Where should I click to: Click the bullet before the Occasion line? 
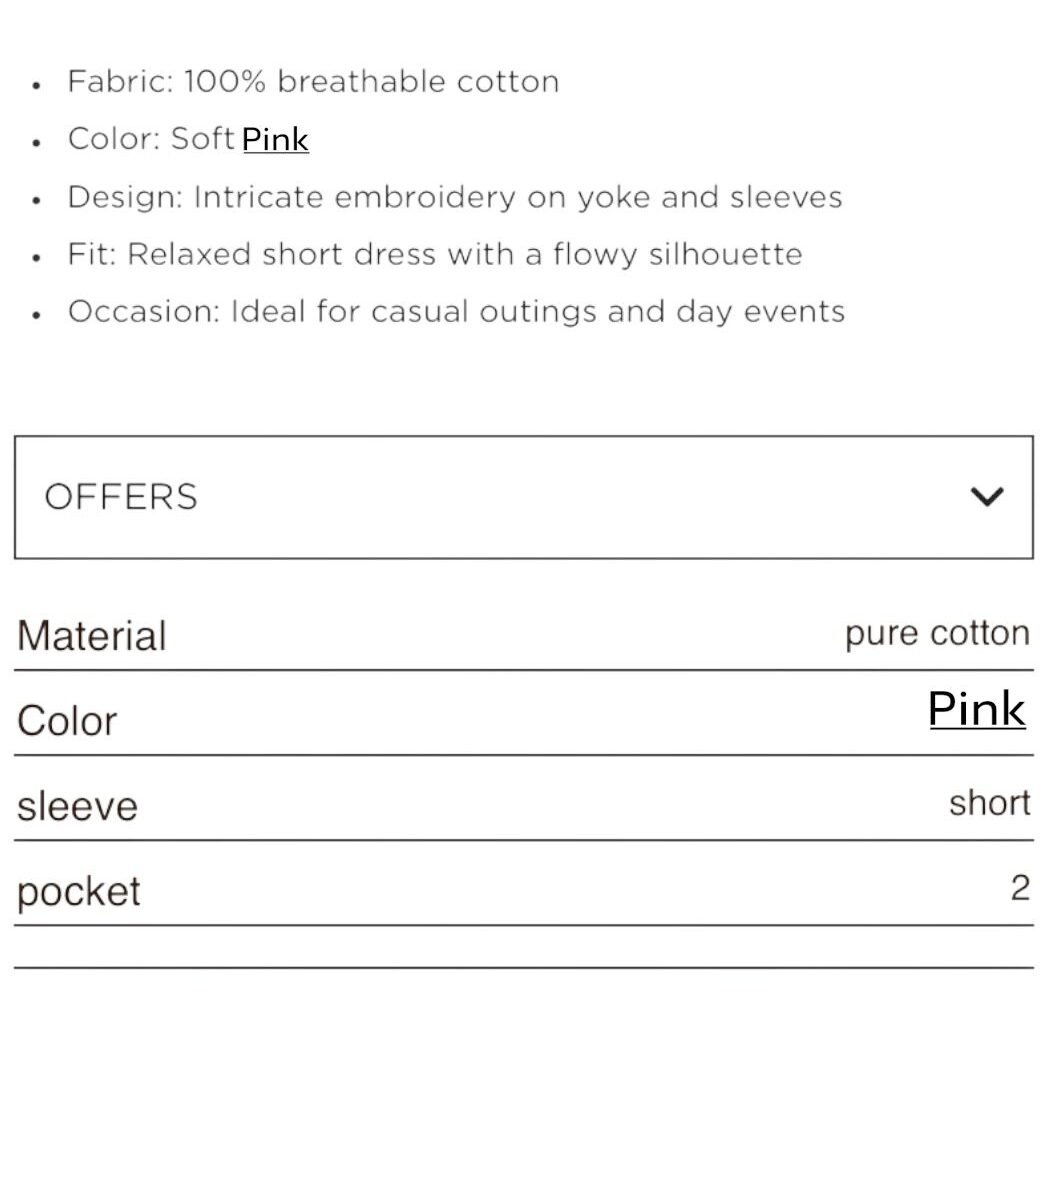point(37,315)
